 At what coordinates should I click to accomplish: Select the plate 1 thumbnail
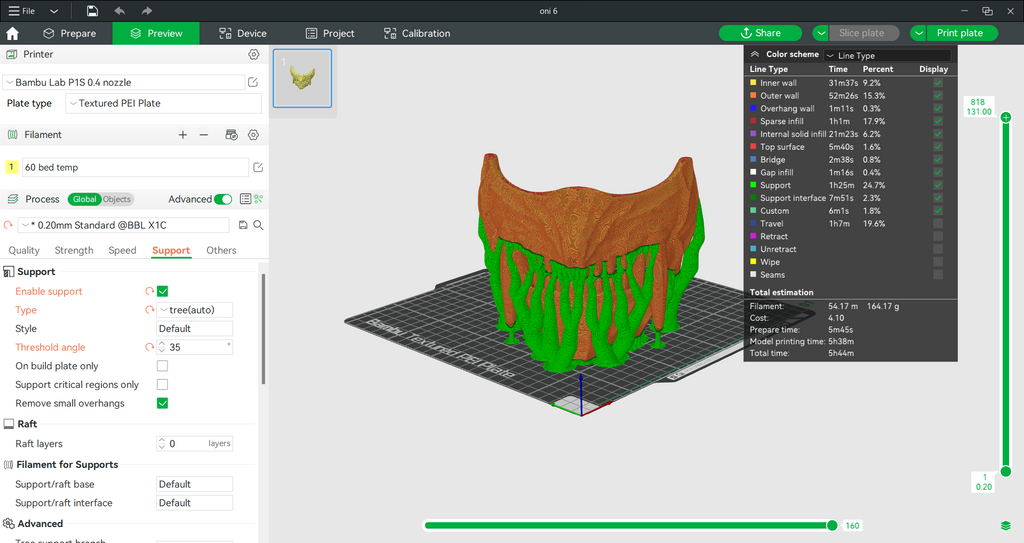(x=302, y=78)
